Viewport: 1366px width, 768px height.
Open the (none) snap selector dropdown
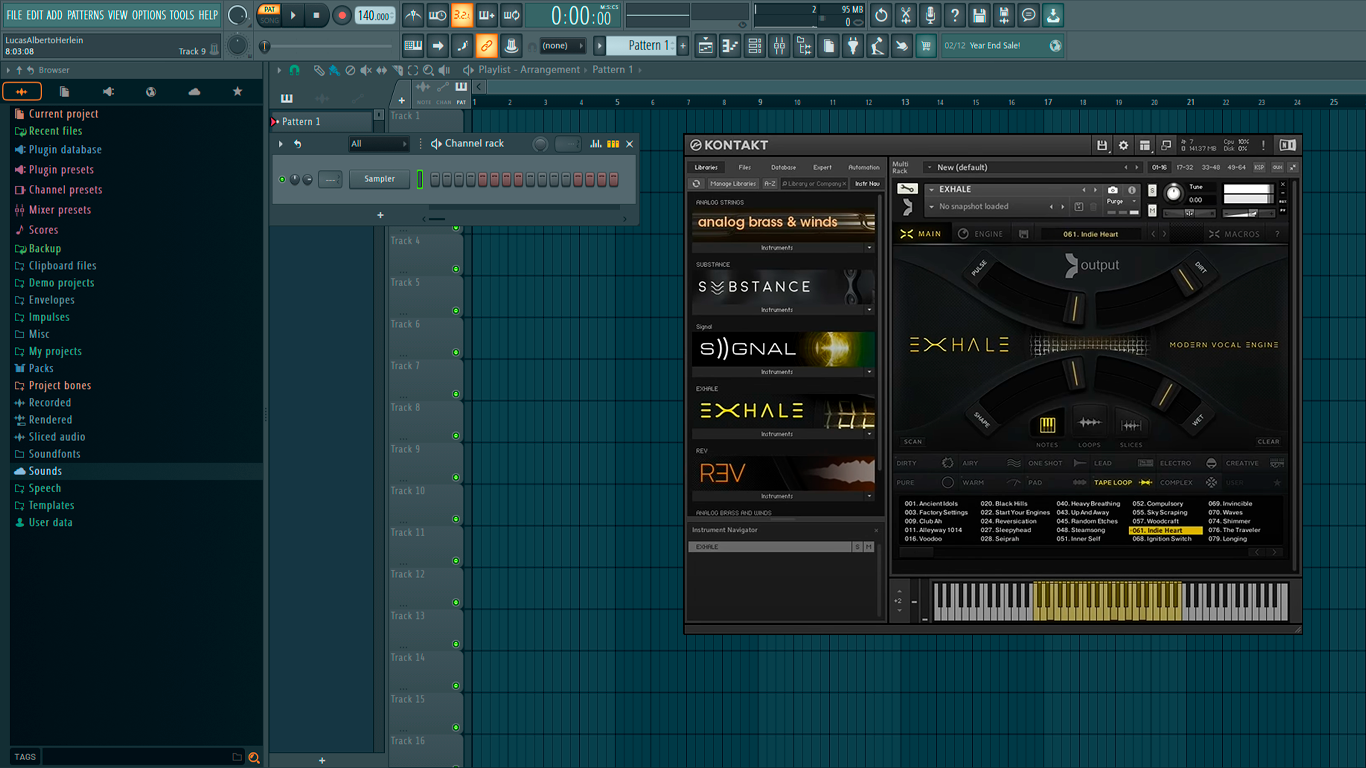(563, 46)
